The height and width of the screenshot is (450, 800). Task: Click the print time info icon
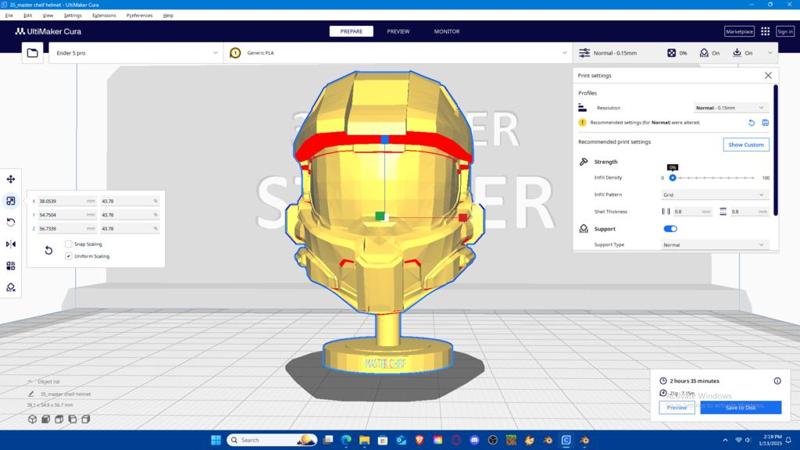point(777,381)
